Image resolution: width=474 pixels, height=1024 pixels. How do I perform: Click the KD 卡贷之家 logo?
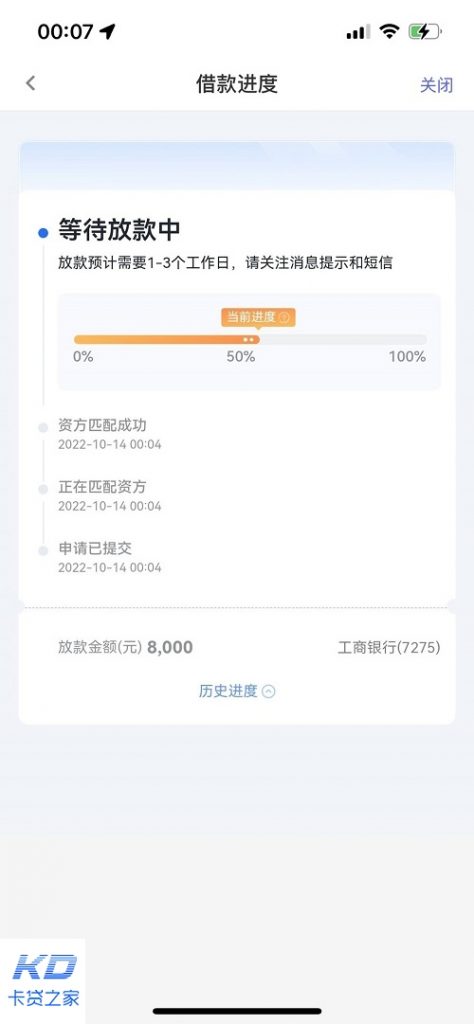[x=43, y=980]
